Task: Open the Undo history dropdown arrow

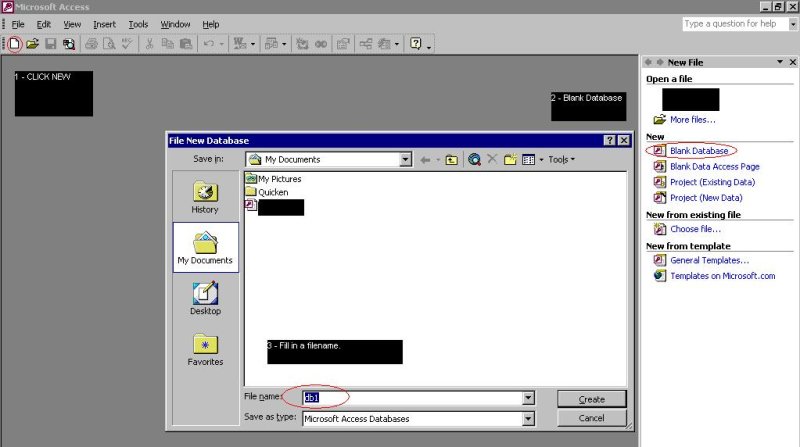Action: pyautogui.click(x=221, y=44)
